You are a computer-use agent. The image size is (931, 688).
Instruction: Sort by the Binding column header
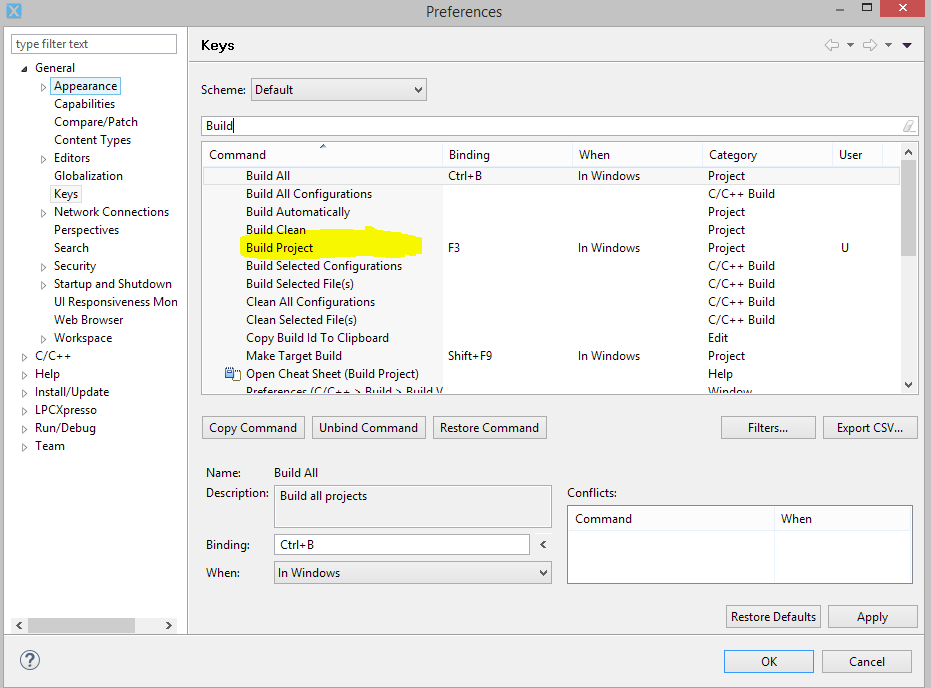[507, 154]
